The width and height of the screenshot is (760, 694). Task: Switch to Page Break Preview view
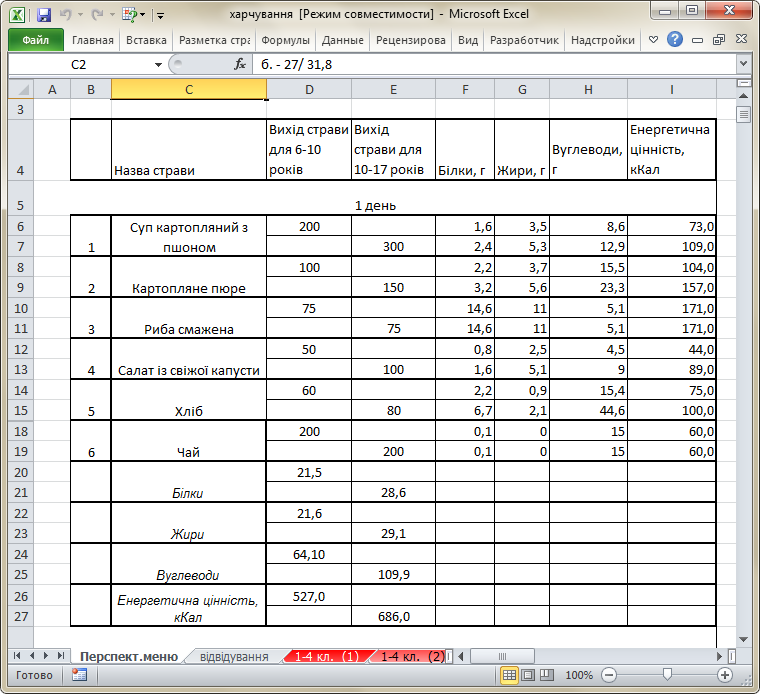point(547,675)
